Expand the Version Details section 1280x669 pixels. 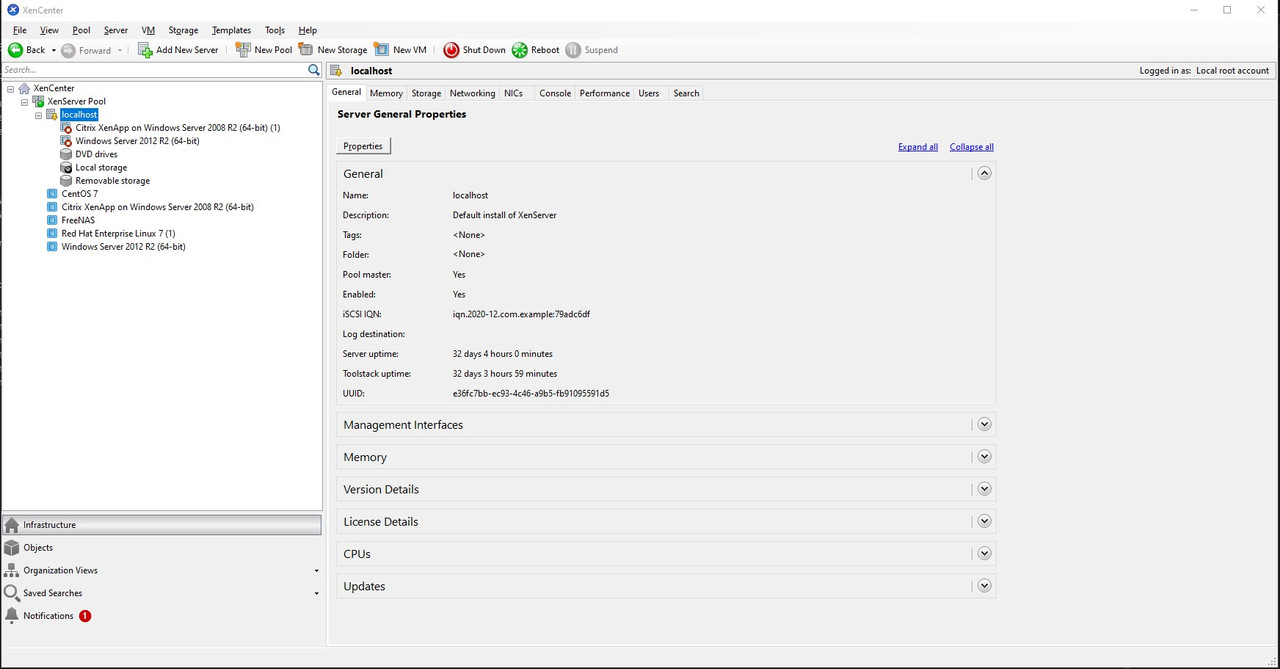(984, 489)
